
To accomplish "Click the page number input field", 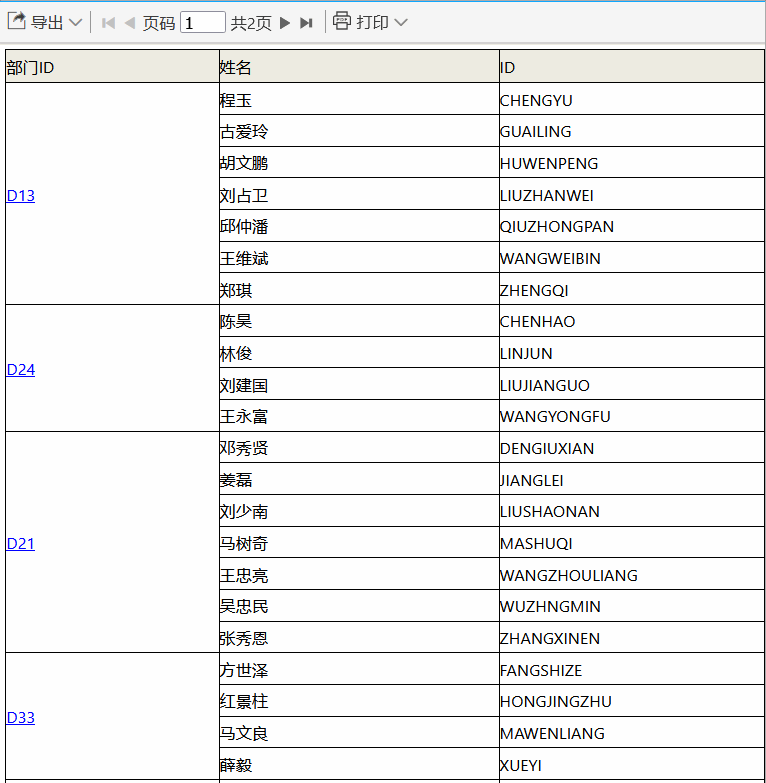I will (x=202, y=22).
